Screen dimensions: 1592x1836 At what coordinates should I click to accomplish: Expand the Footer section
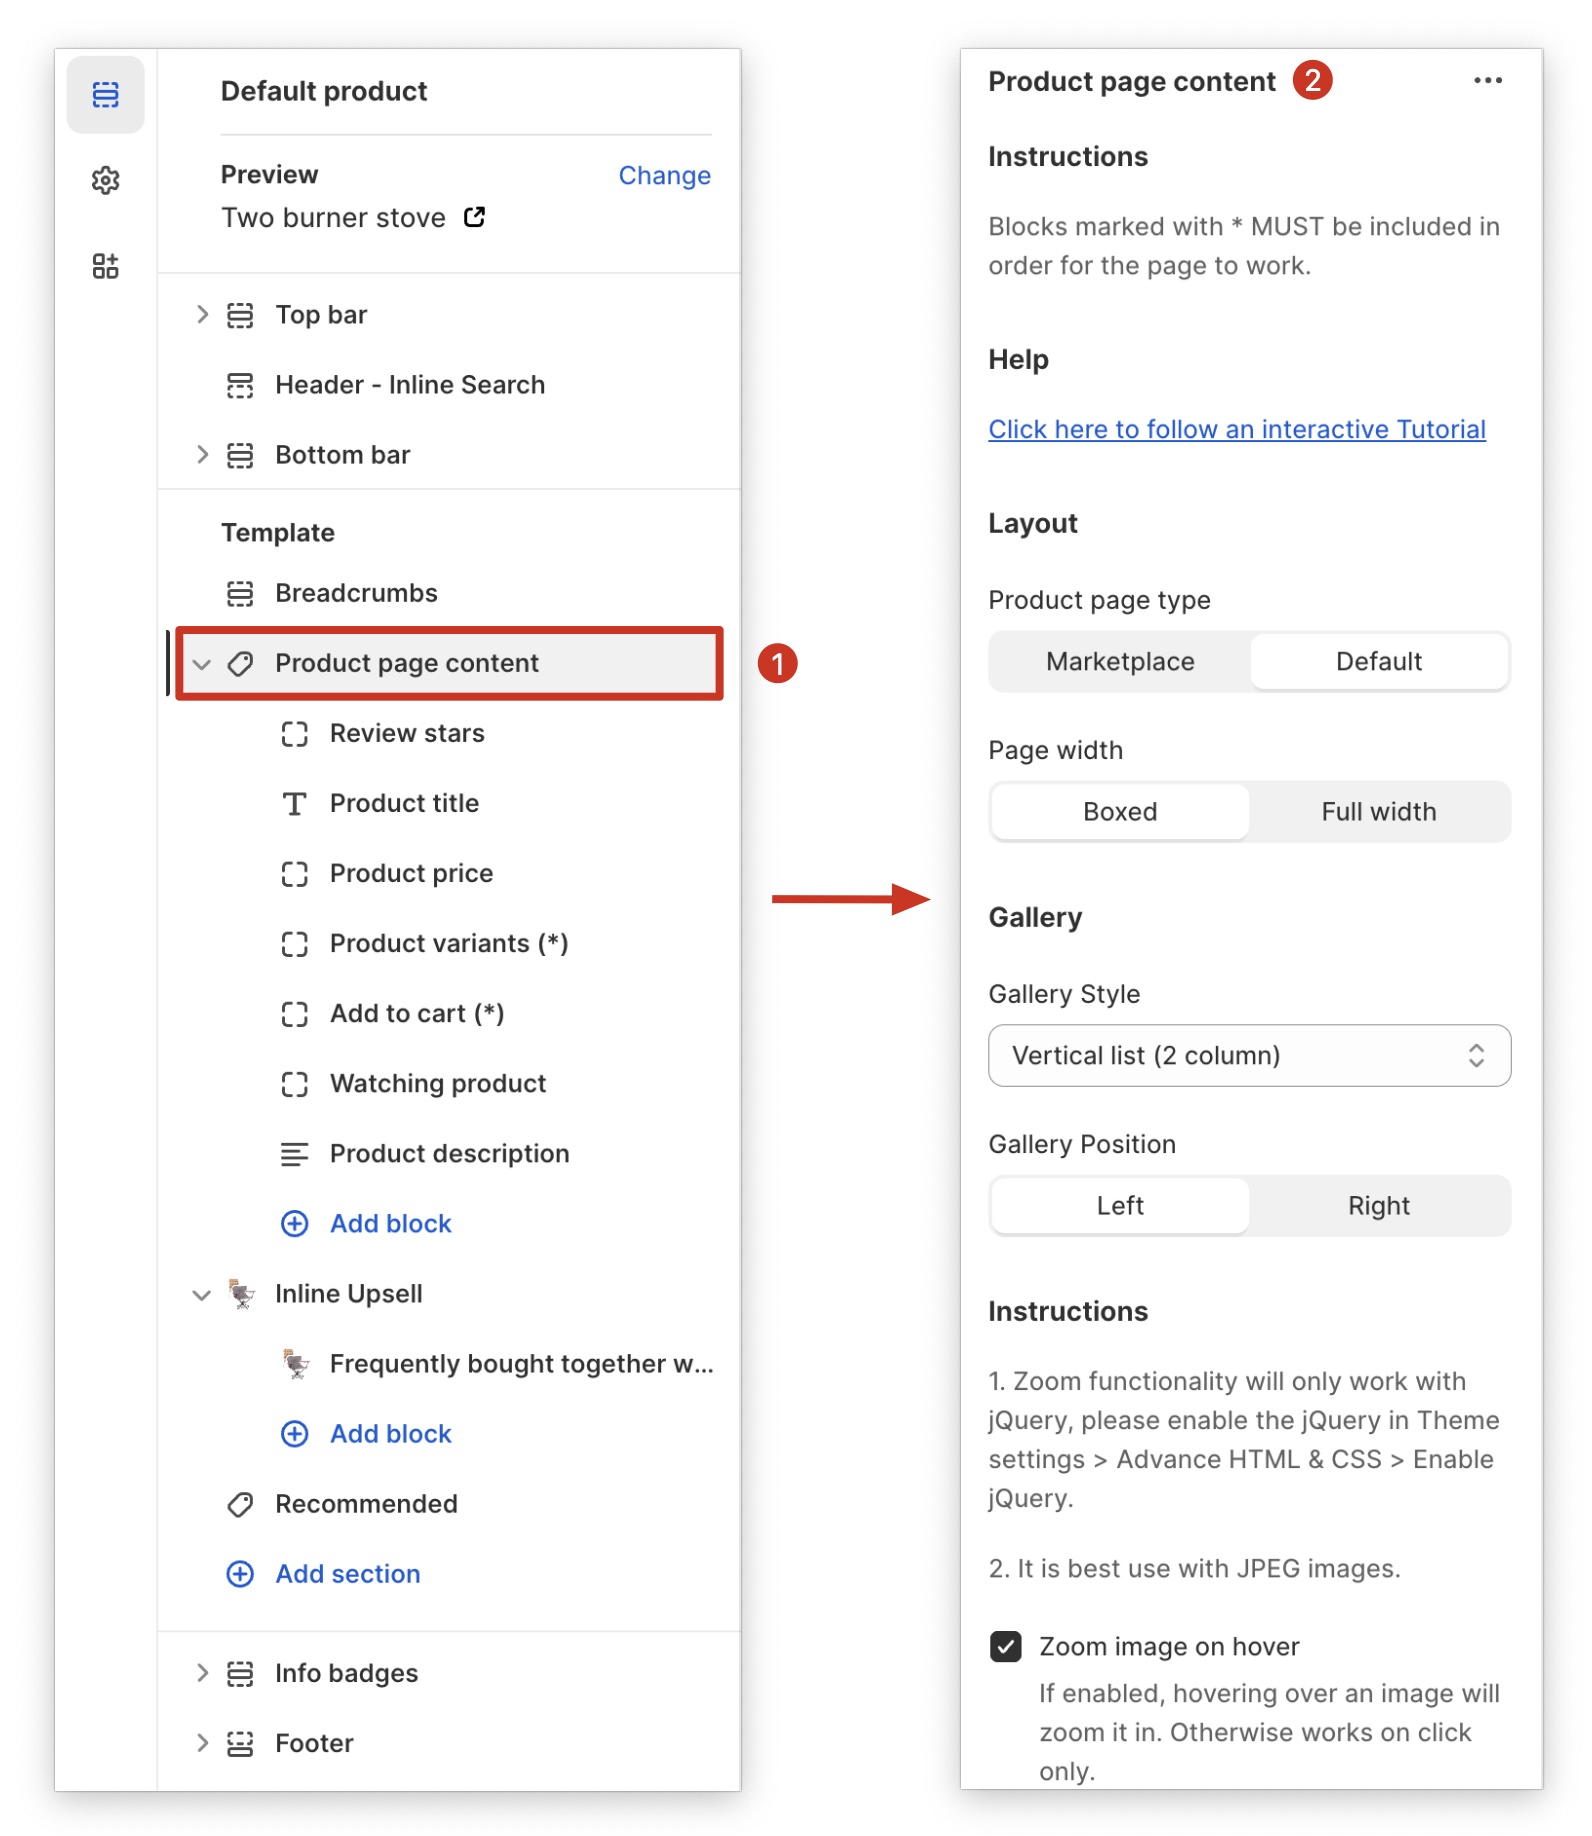click(202, 1743)
